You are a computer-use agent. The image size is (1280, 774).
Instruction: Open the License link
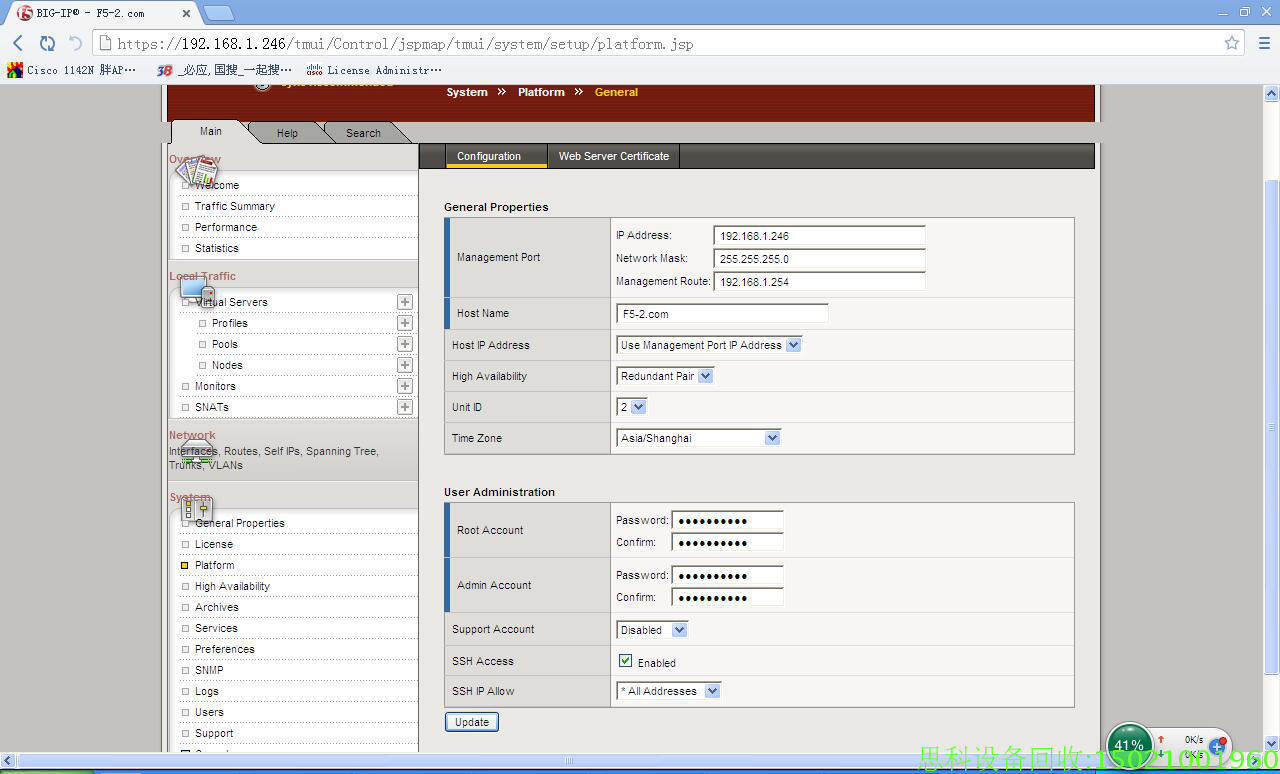click(x=214, y=544)
